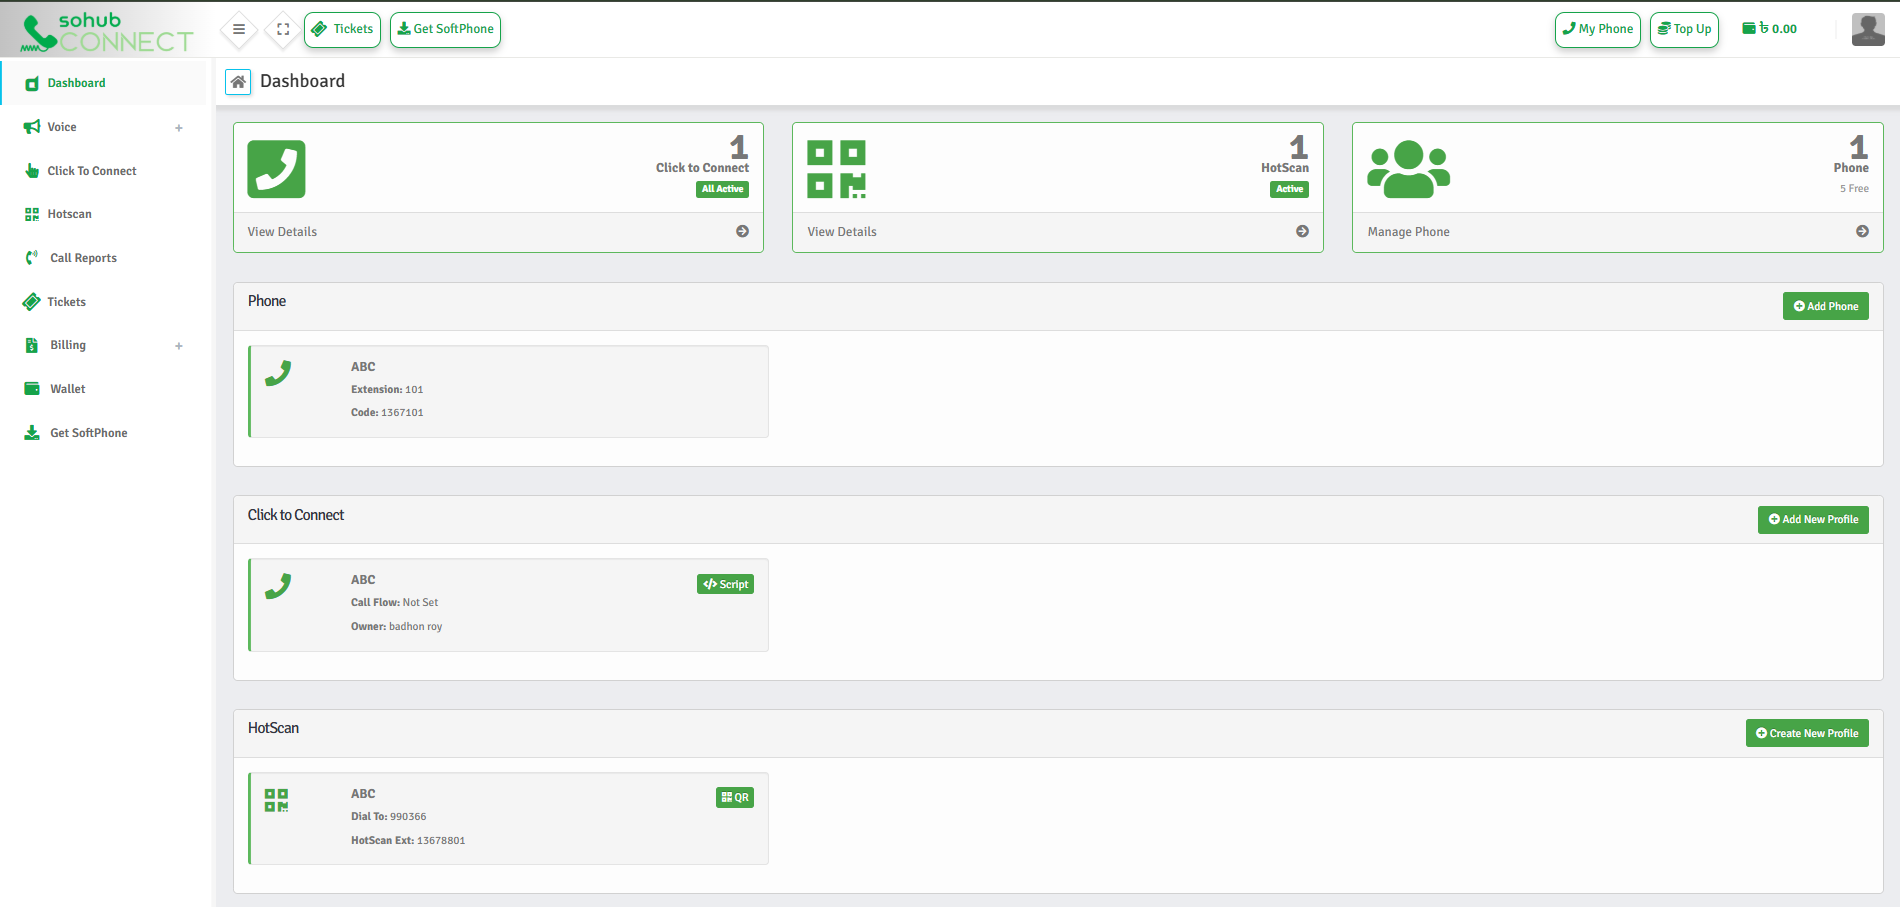Click the All Active status badge
The width and height of the screenshot is (1900, 907).
tap(722, 189)
